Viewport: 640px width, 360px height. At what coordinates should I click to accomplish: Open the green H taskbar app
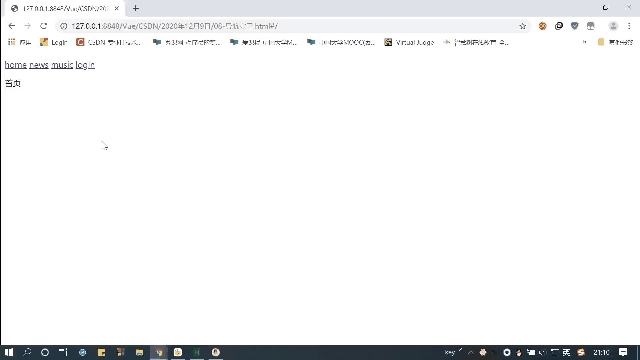[197, 352]
